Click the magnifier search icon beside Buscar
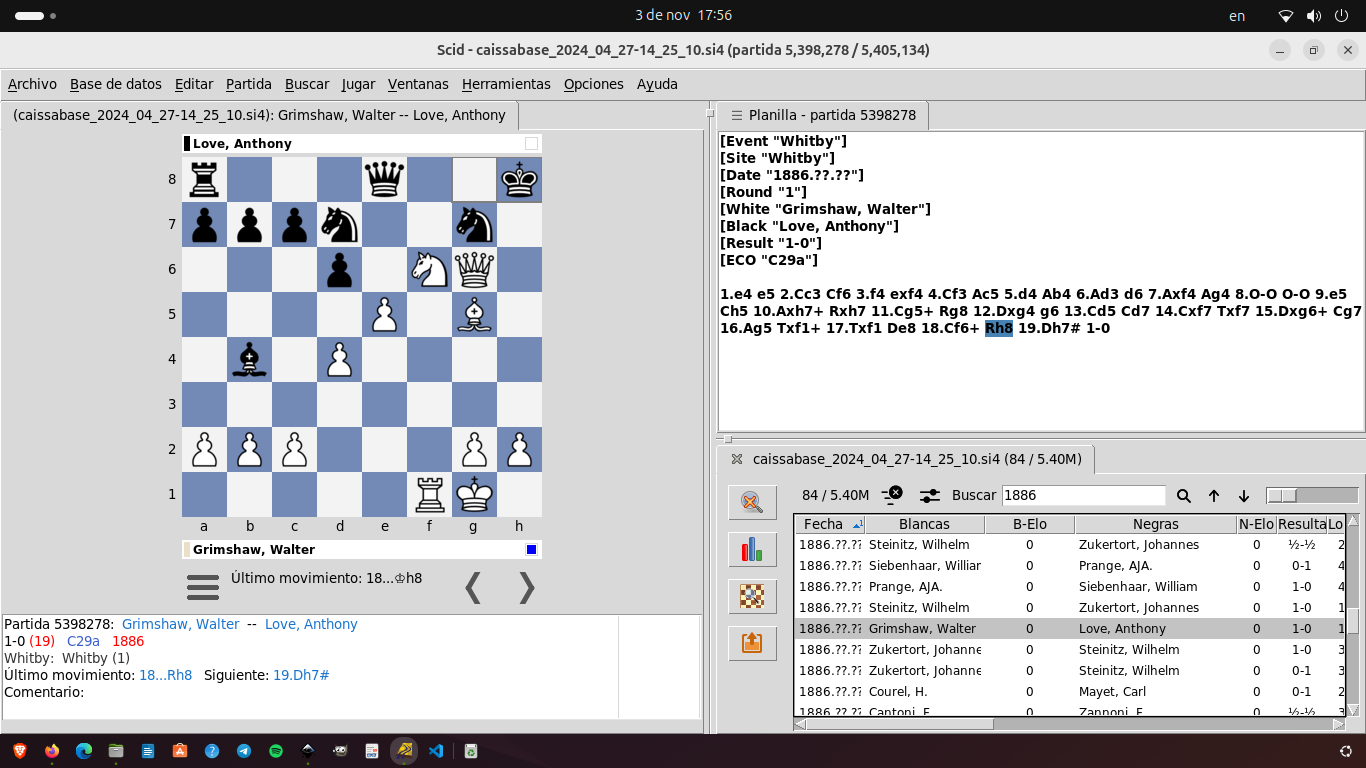 pos(1184,496)
